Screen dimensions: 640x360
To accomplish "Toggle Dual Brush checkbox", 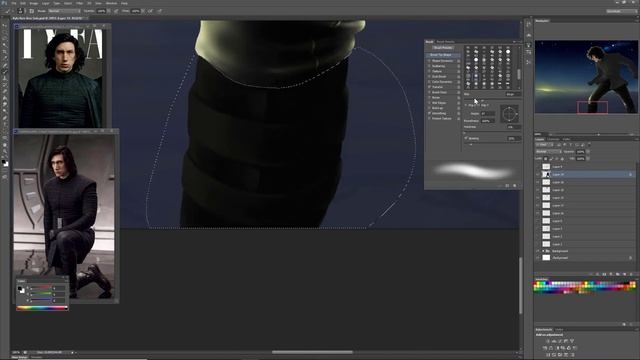I will [x=429, y=77].
